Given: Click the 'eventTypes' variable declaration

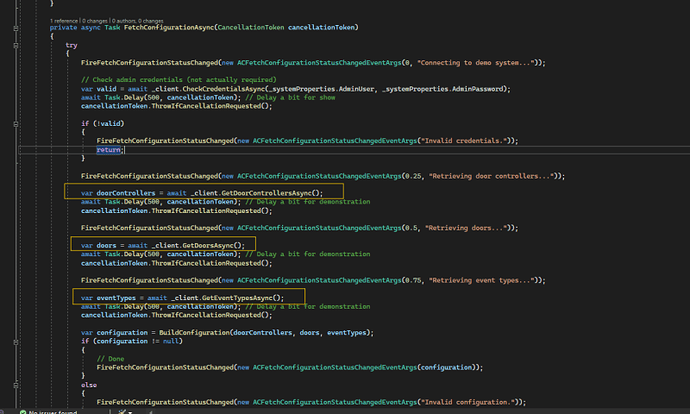Looking at the screenshot, I should (116, 298).
